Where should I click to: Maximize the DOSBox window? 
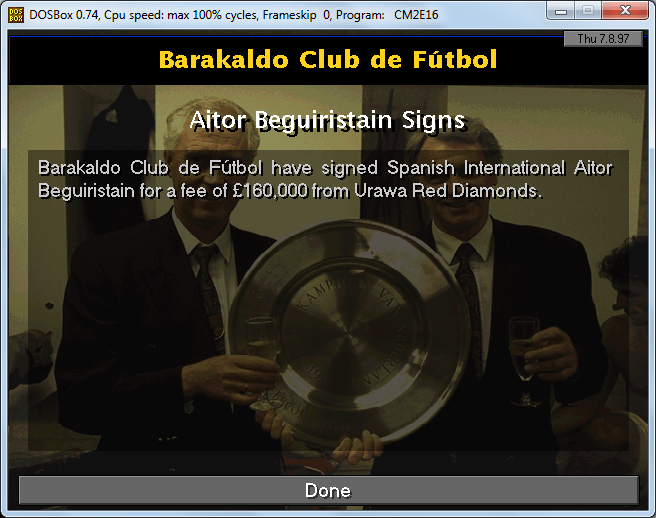pos(588,10)
